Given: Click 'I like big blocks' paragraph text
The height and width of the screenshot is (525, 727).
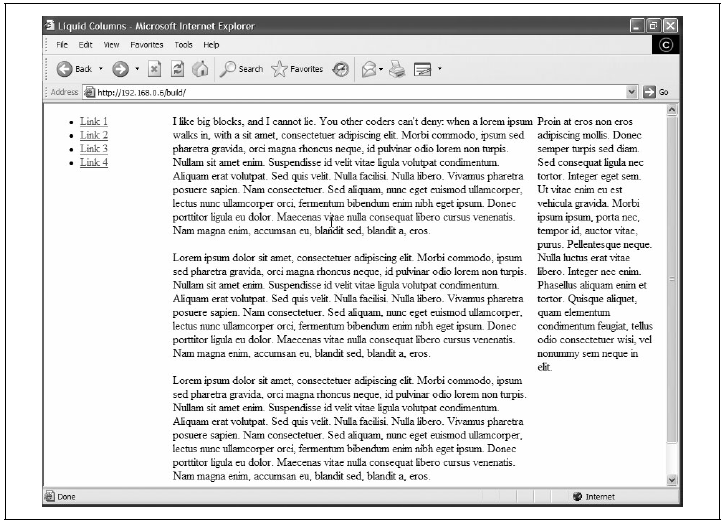Looking at the screenshot, I should point(353,176).
